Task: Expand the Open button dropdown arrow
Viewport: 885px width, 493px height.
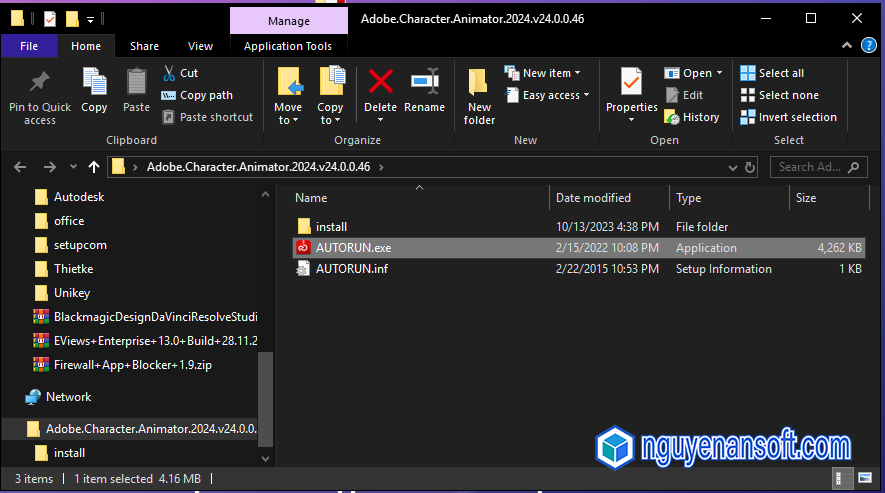Action: [720, 73]
